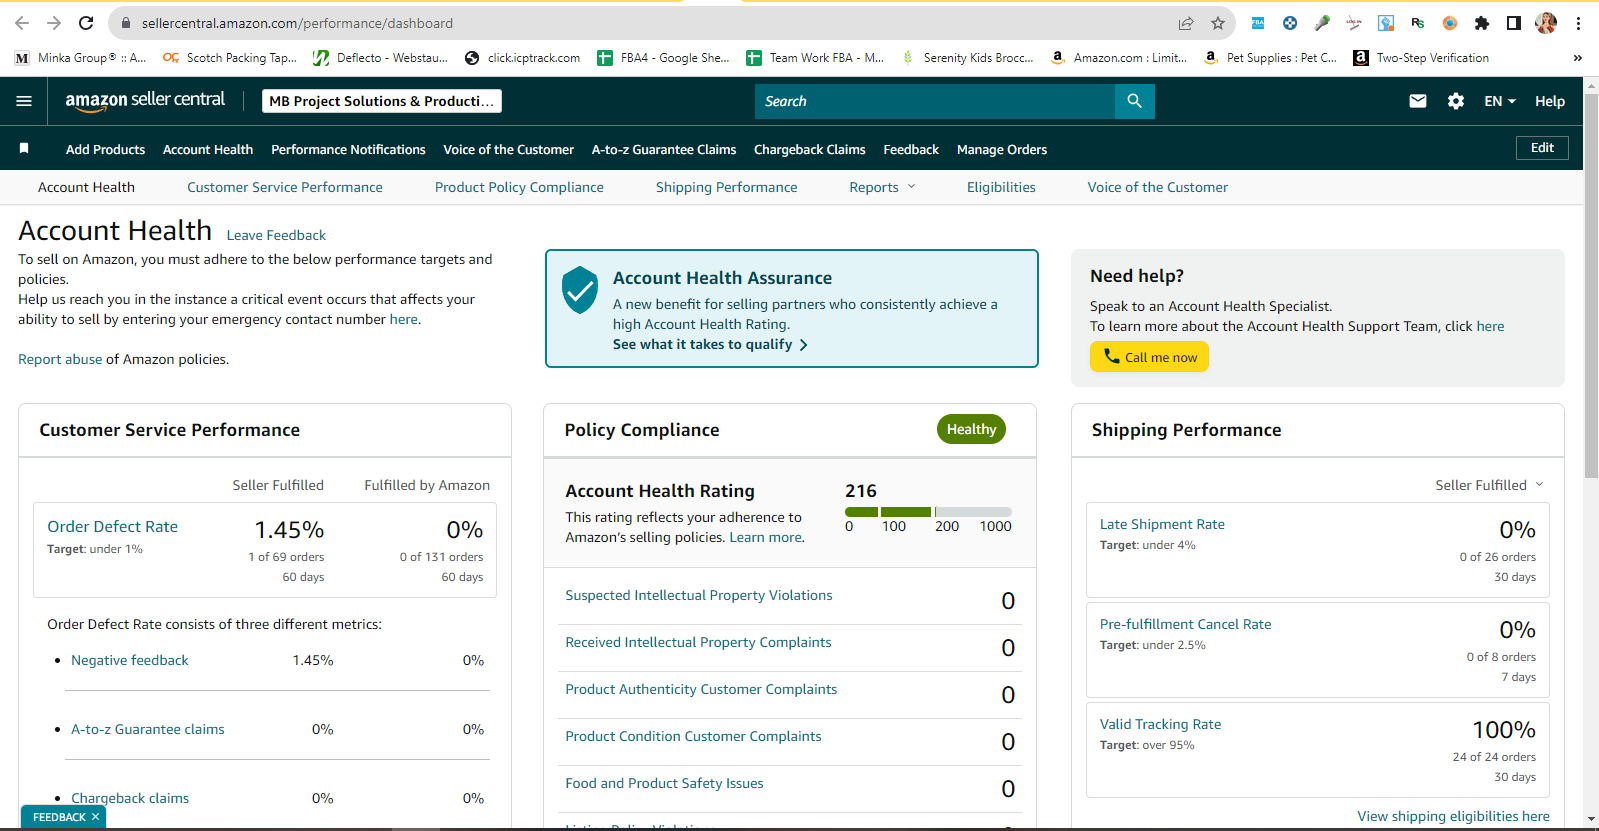Open A-to-z Guarantee Claims menu item
1599x831 pixels.
point(664,149)
